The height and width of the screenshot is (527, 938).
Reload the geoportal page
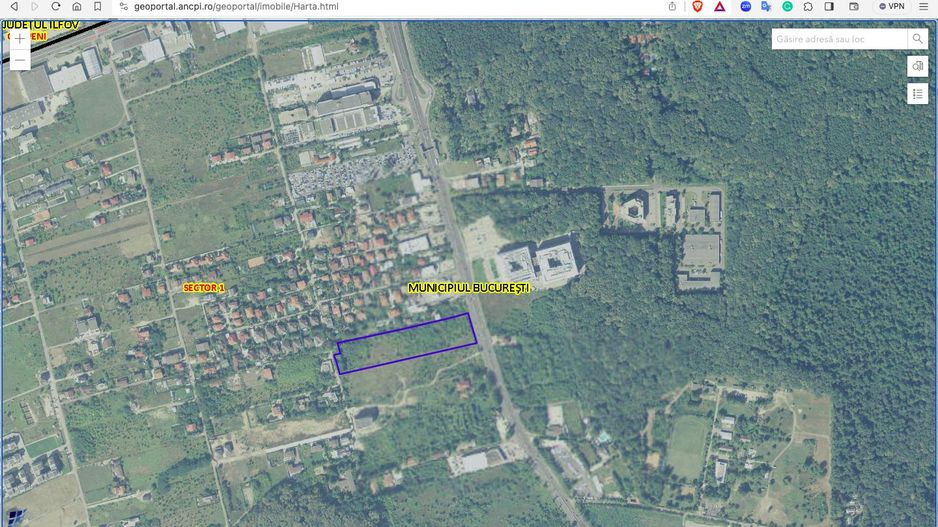point(56,7)
